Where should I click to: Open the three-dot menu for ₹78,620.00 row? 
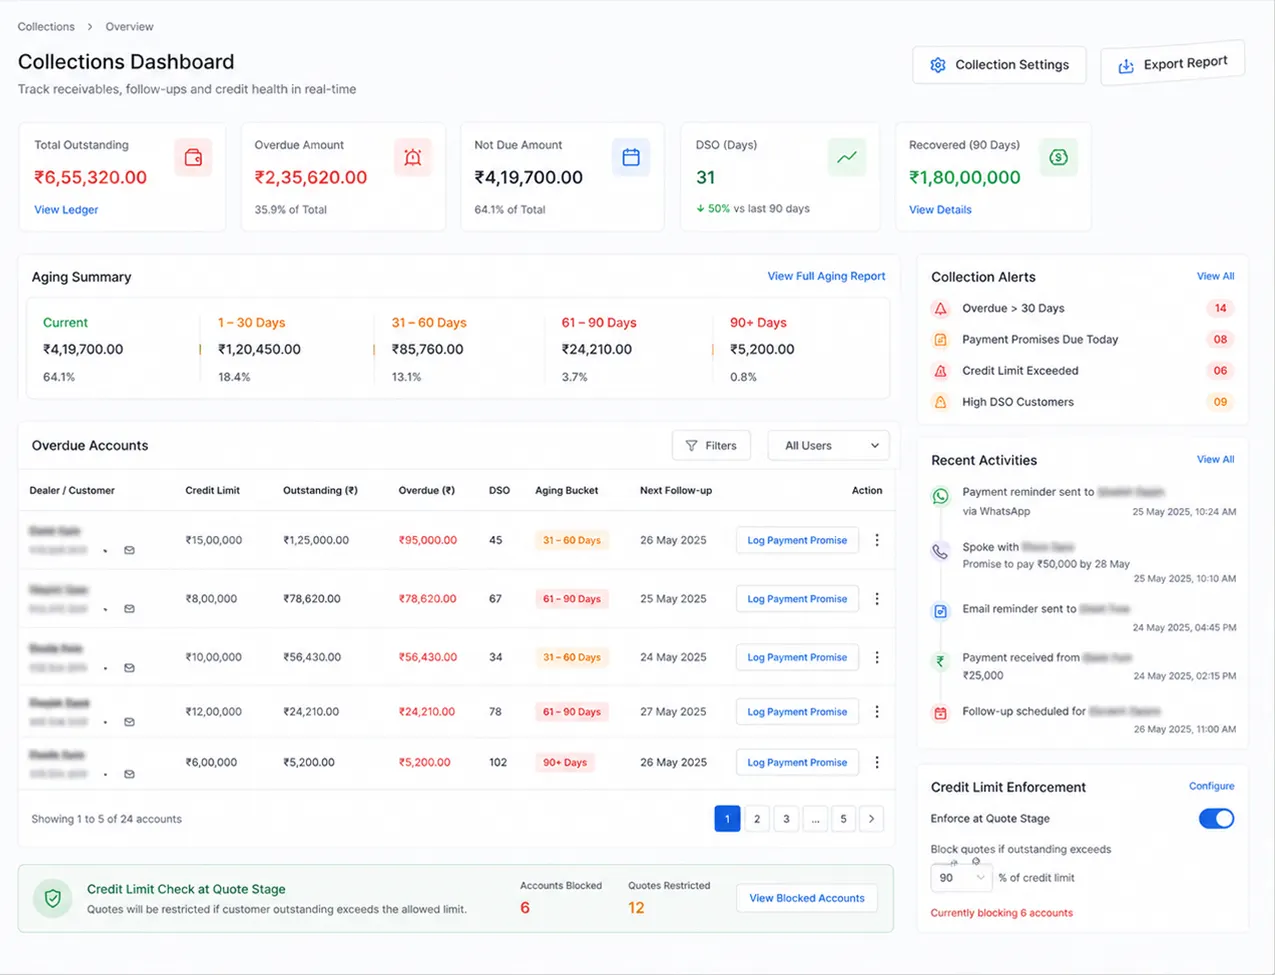point(877,599)
